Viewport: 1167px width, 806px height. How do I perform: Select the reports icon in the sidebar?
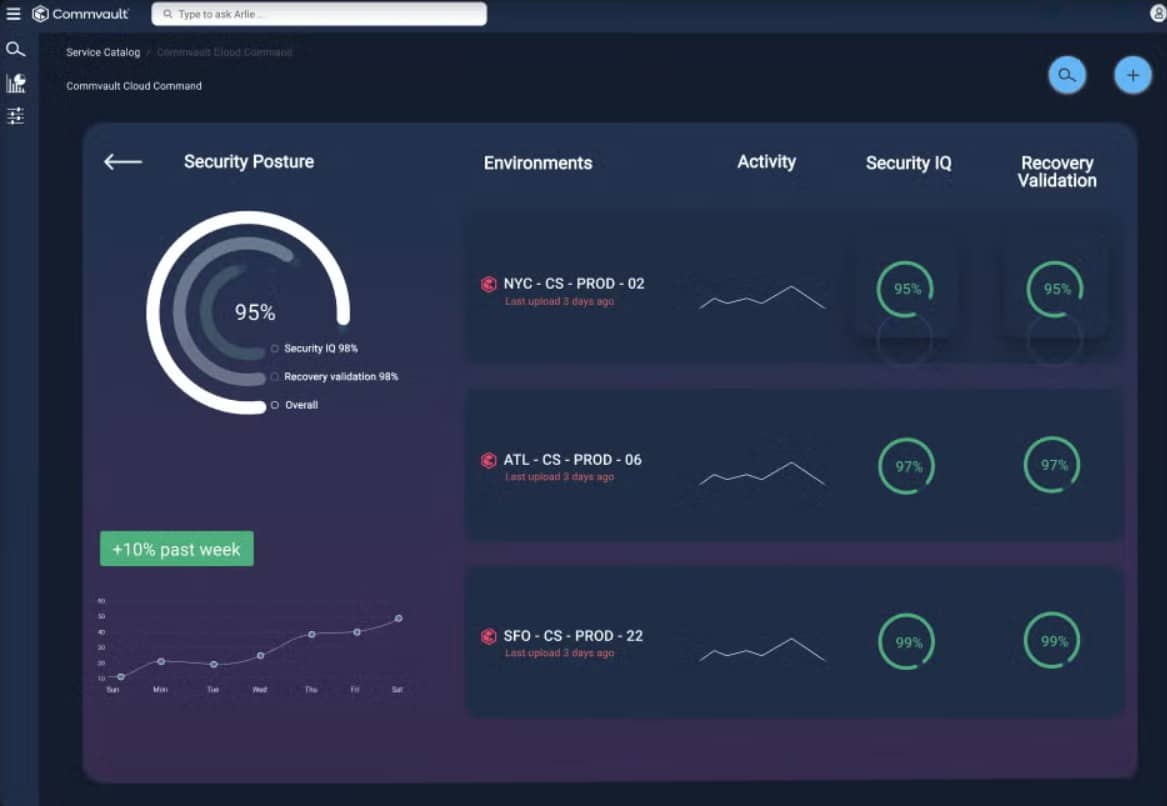(15, 83)
